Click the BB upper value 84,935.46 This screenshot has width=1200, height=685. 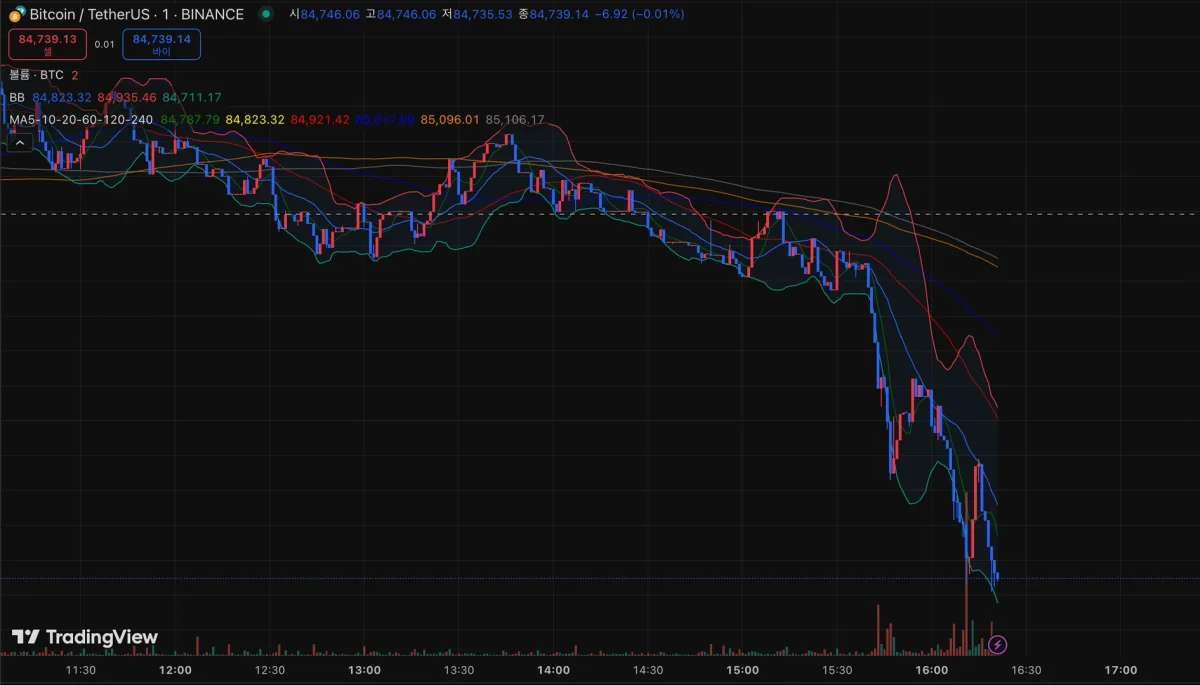[126, 97]
